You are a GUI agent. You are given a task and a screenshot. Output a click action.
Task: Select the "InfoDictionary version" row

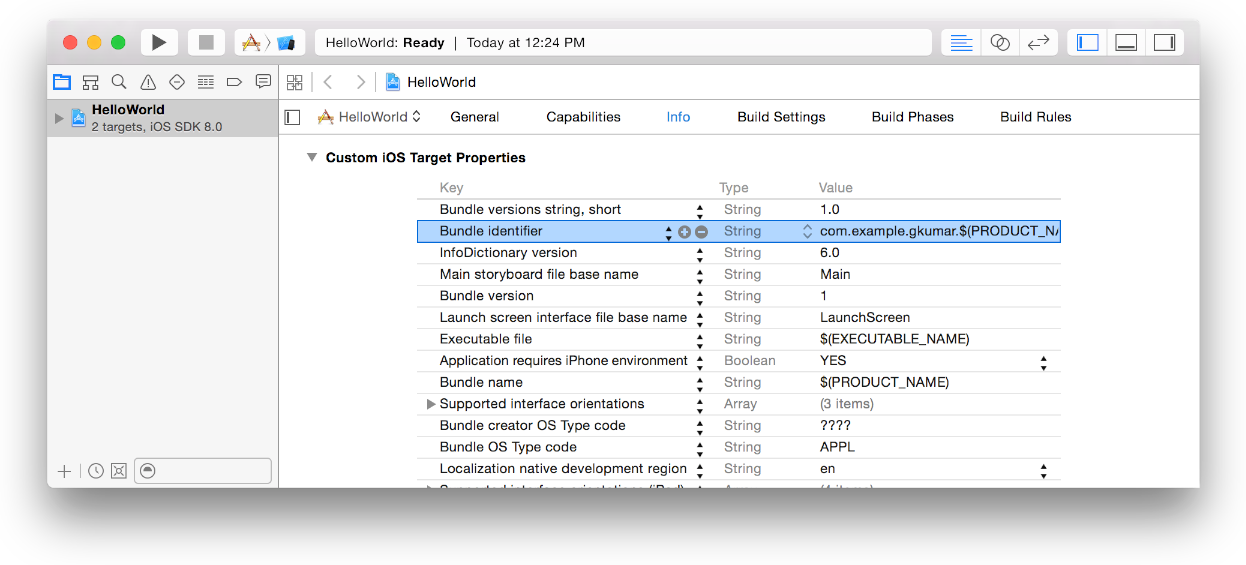(739, 253)
